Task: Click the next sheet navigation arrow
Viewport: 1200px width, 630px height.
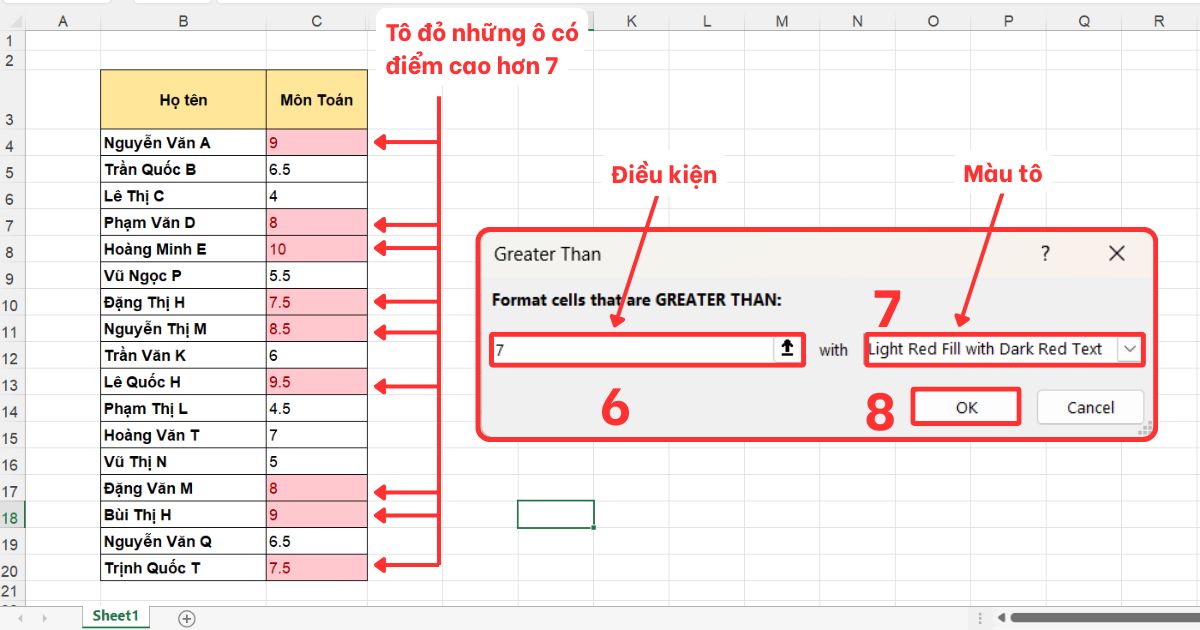Action: (x=44, y=618)
